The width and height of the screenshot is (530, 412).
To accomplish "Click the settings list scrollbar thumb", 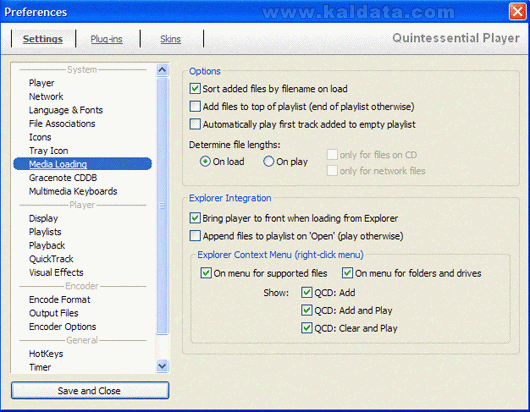I will click(x=162, y=205).
